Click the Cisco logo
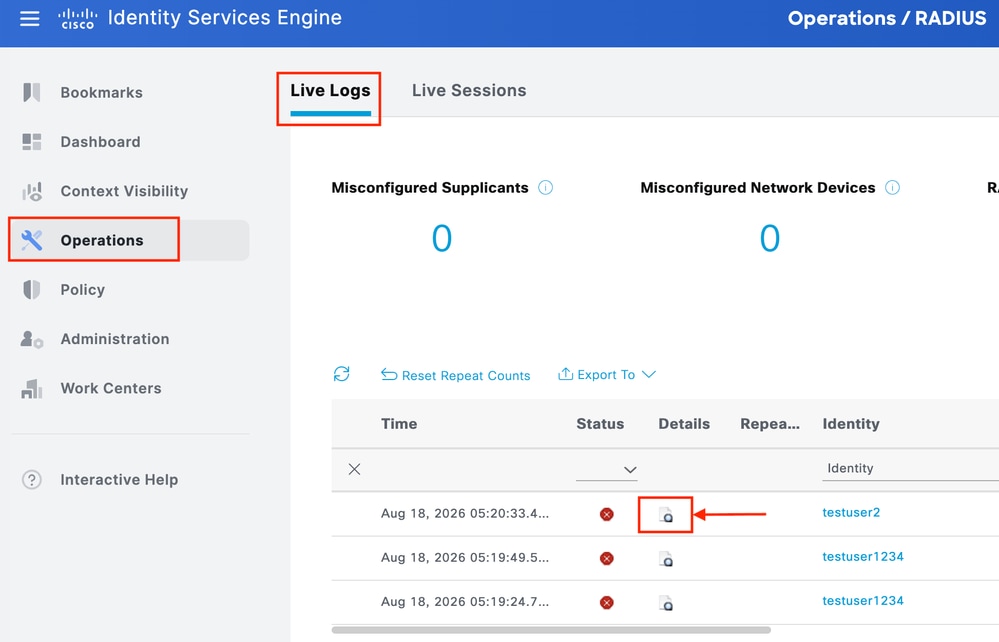 point(77,18)
